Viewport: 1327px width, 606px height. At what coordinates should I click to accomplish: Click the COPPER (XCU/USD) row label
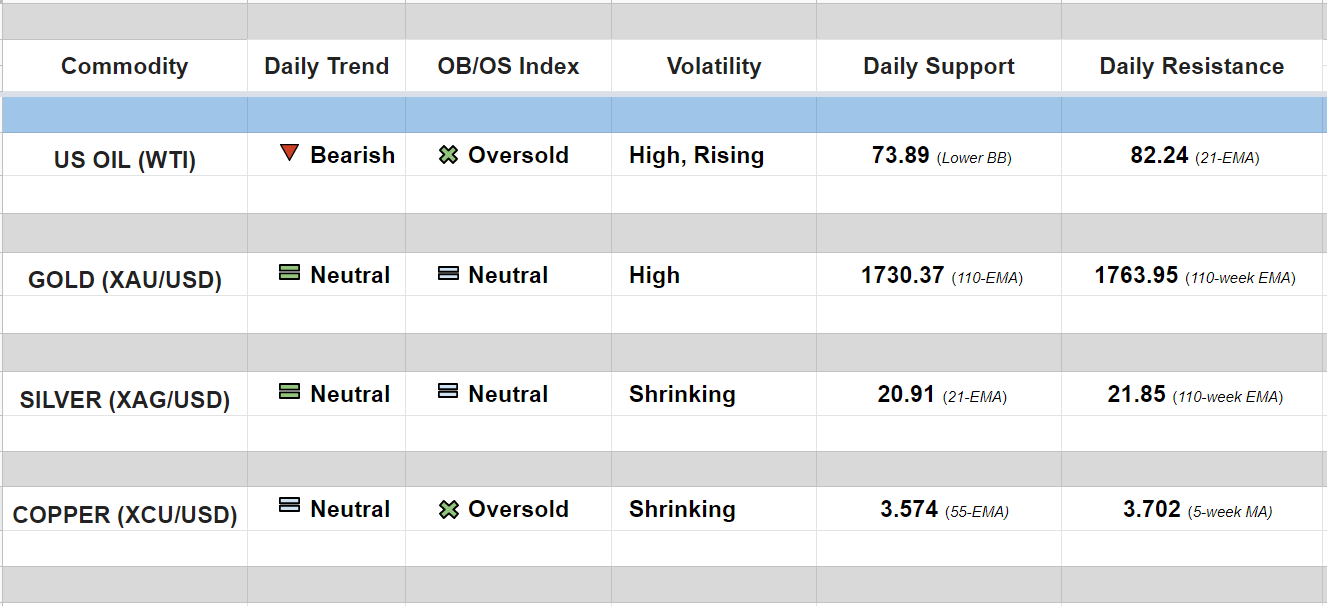click(124, 516)
